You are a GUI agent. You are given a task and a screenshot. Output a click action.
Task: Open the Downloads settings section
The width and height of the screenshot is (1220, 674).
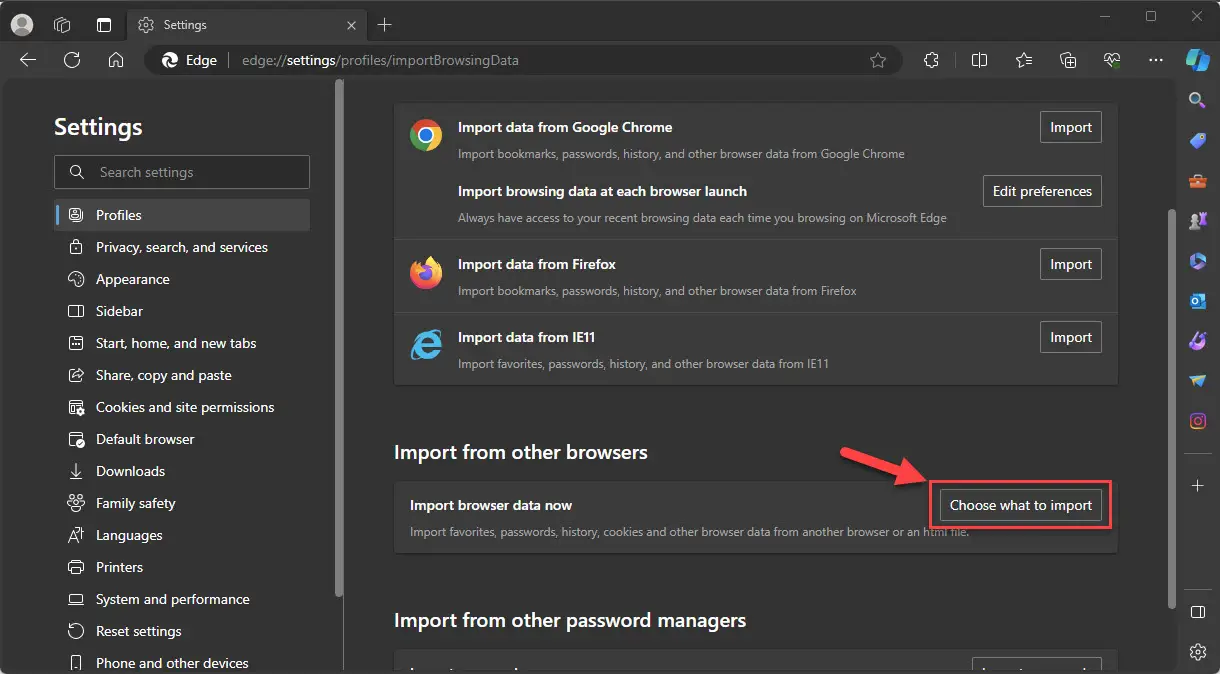click(183, 471)
